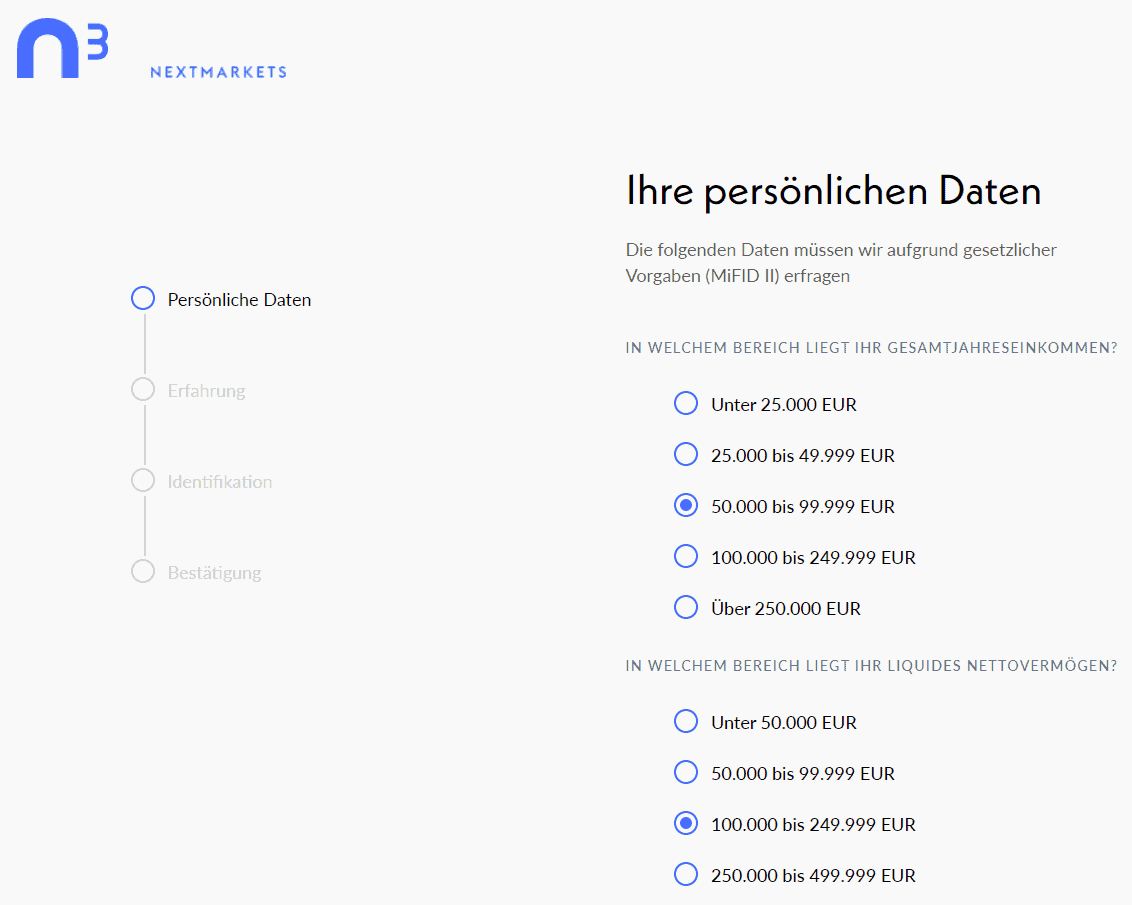
Task: Pick net worth 250.000 bis 499.999 EUR
Action: tap(686, 875)
